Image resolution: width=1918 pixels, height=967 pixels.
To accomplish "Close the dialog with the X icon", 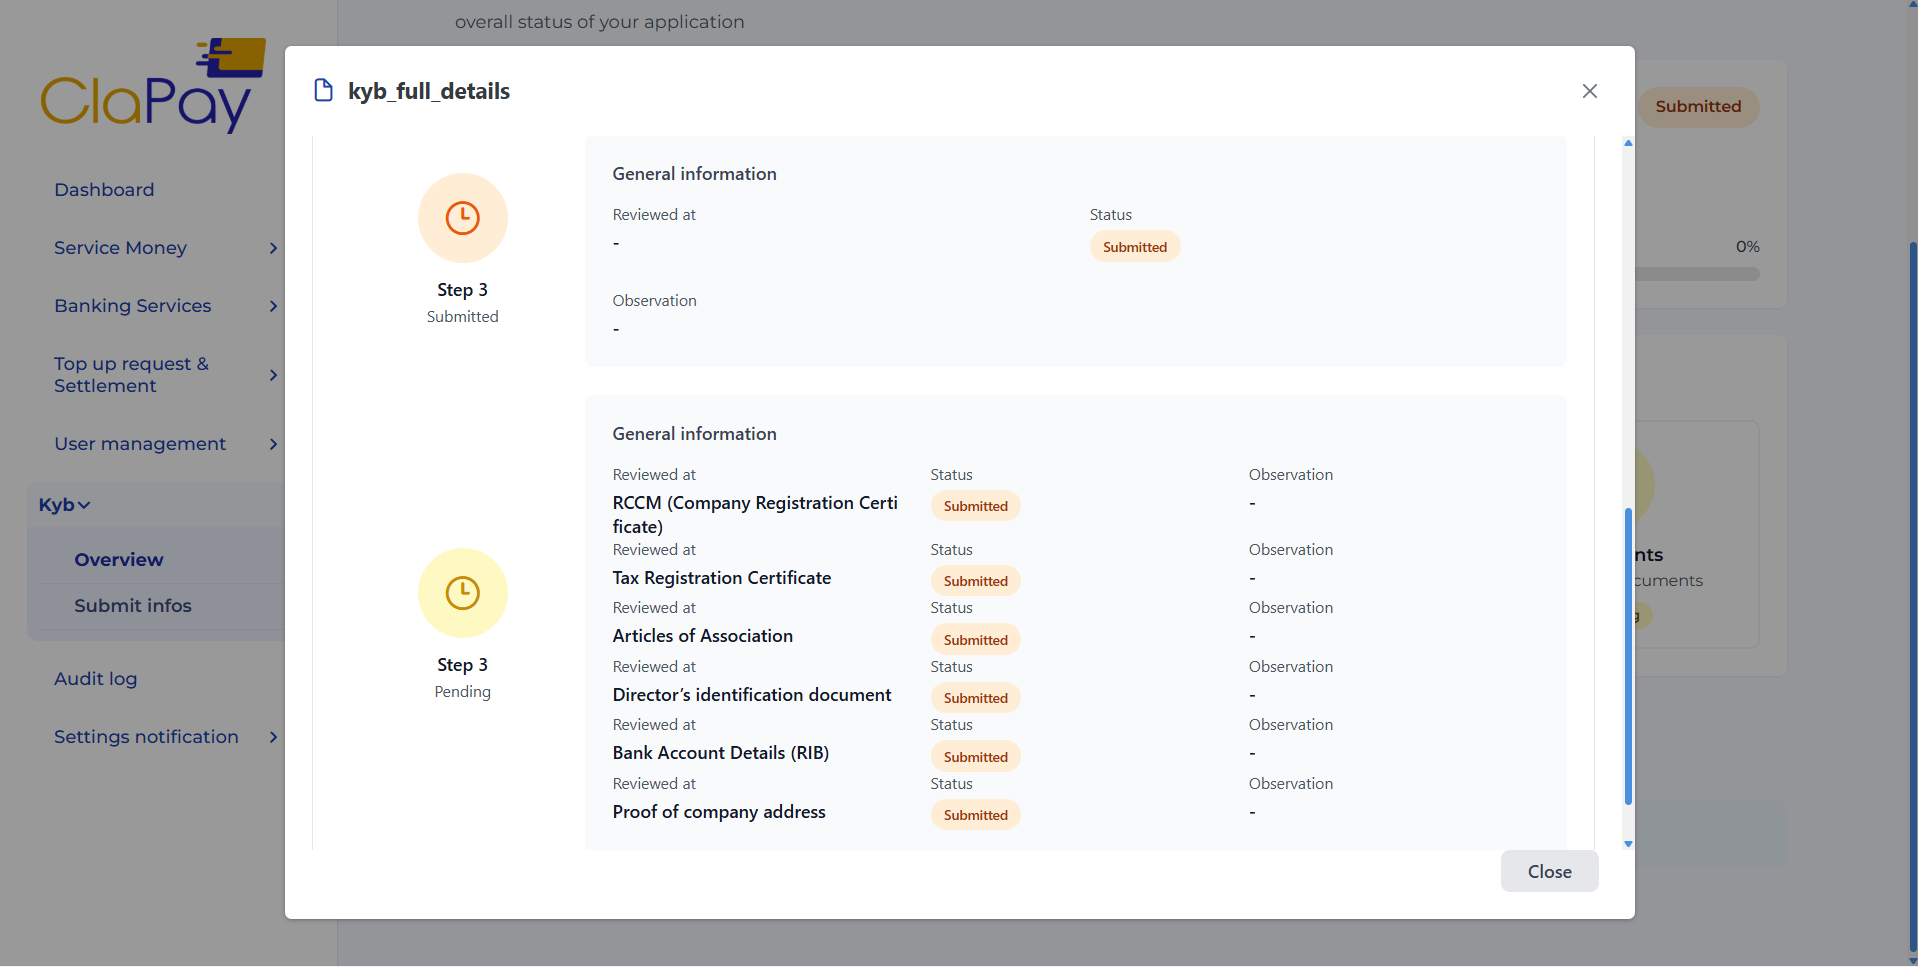I will click(x=1589, y=91).
